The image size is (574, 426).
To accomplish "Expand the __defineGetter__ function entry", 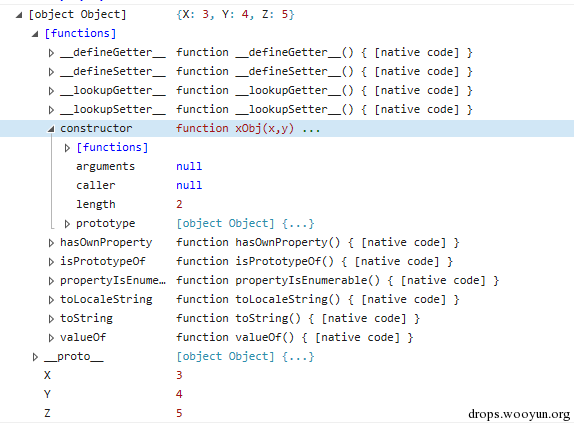I will 51,53.
